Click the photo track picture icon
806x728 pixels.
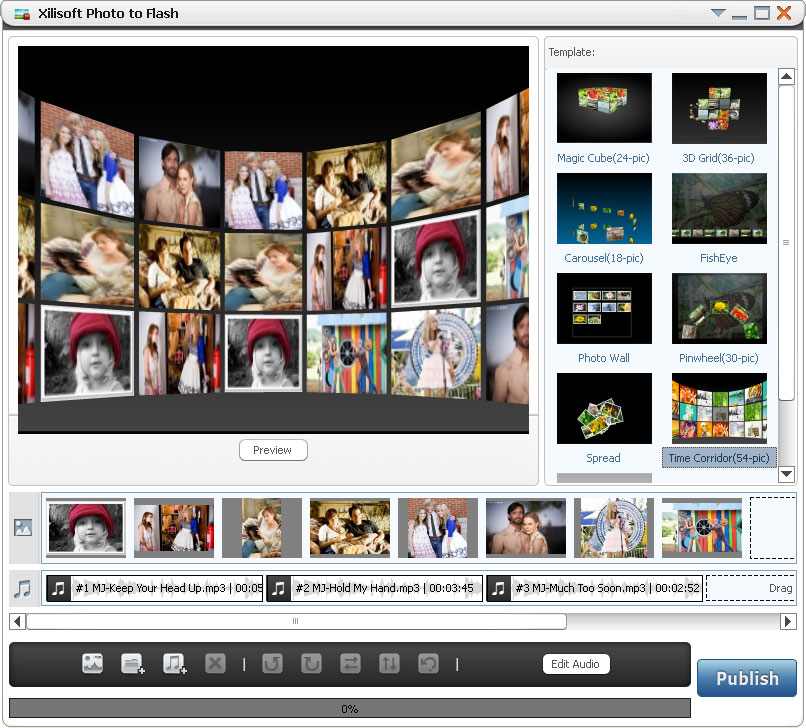click(x=24, y=528)
